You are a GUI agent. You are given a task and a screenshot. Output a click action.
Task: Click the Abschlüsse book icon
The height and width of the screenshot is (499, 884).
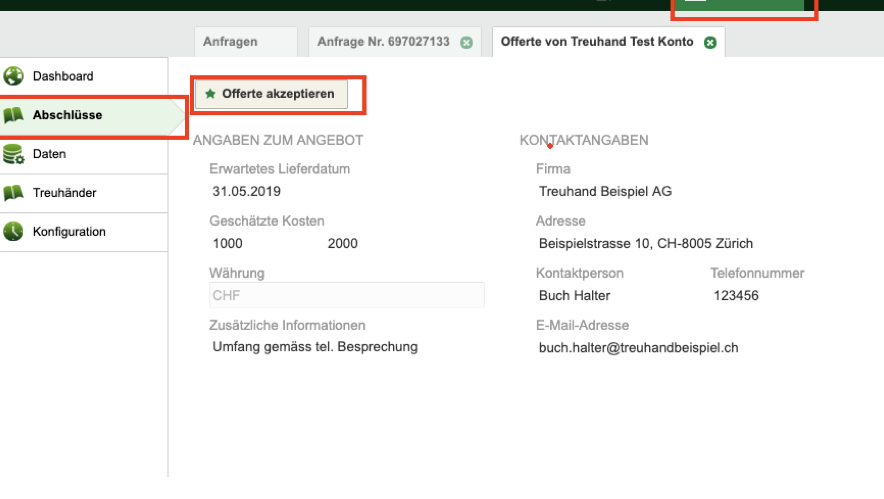click(x=14, y=115)
